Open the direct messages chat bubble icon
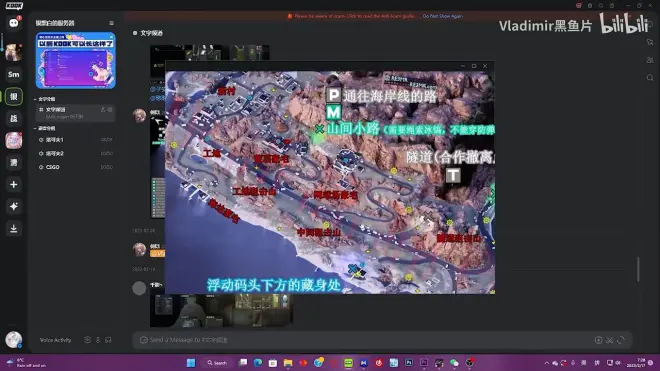 tap(13, 23)
